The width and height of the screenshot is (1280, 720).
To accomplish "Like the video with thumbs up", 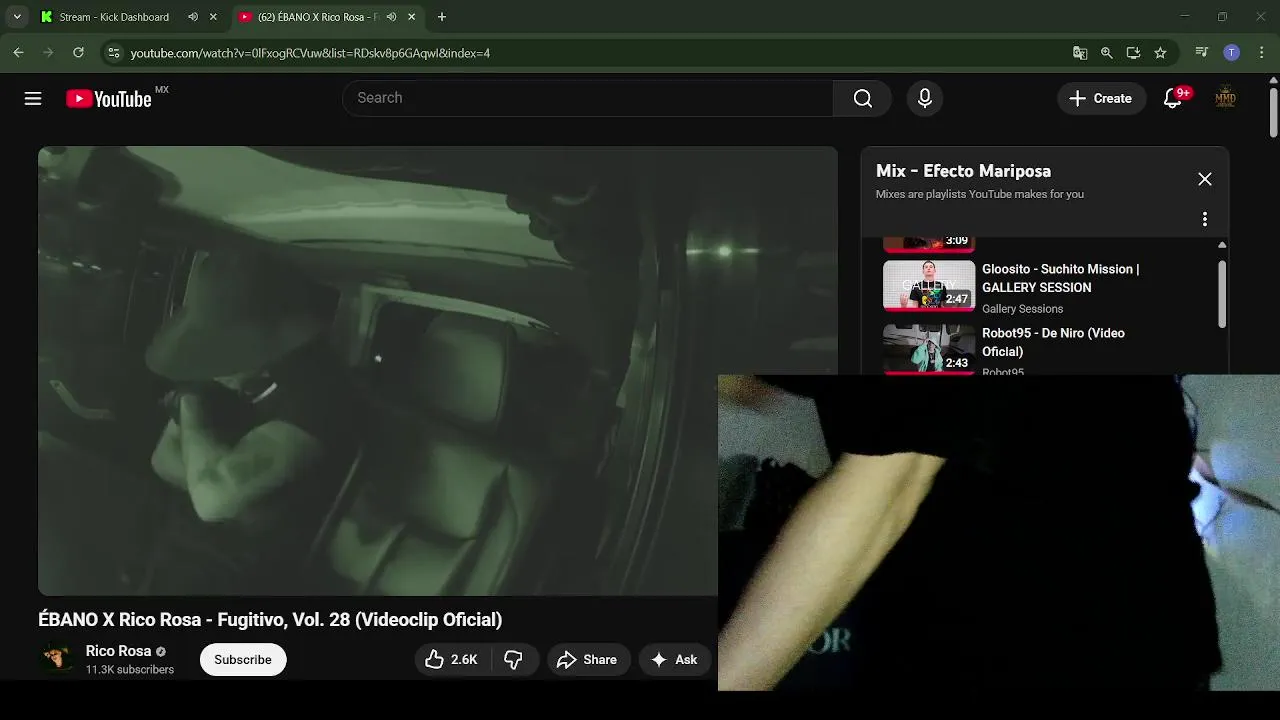I will [x=451, y=659].
